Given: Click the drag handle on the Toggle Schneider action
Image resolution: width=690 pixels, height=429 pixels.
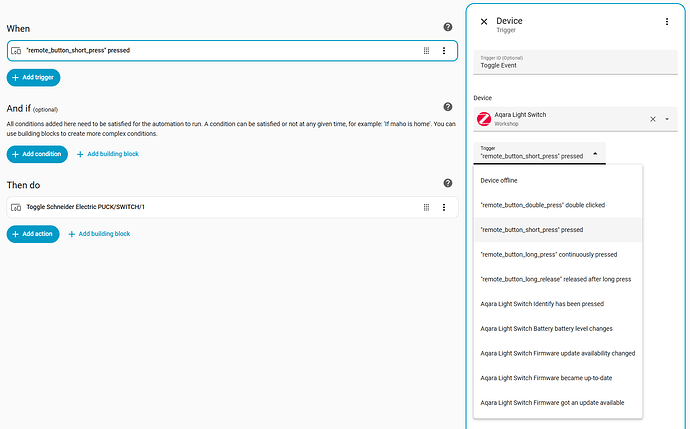Looking at the screenshot, I should 426,207.
